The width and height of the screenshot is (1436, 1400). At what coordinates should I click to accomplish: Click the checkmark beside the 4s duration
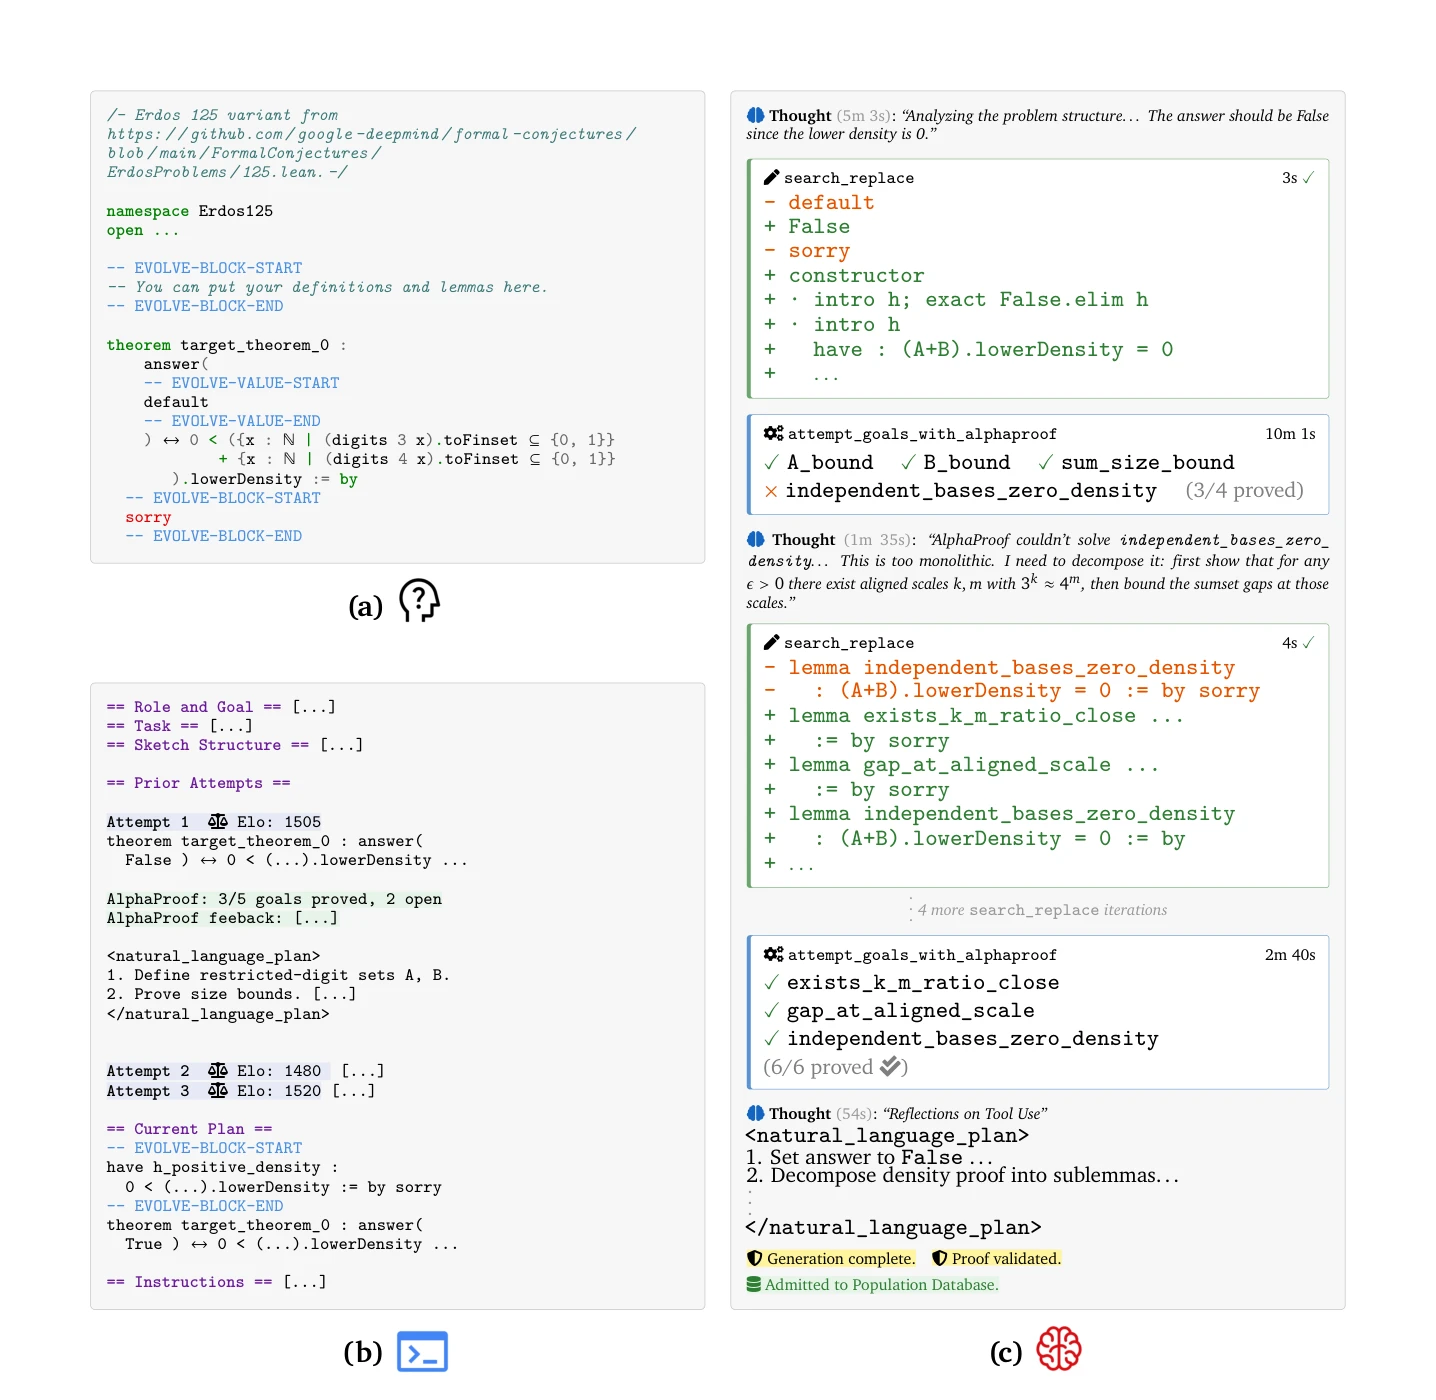1309,642
